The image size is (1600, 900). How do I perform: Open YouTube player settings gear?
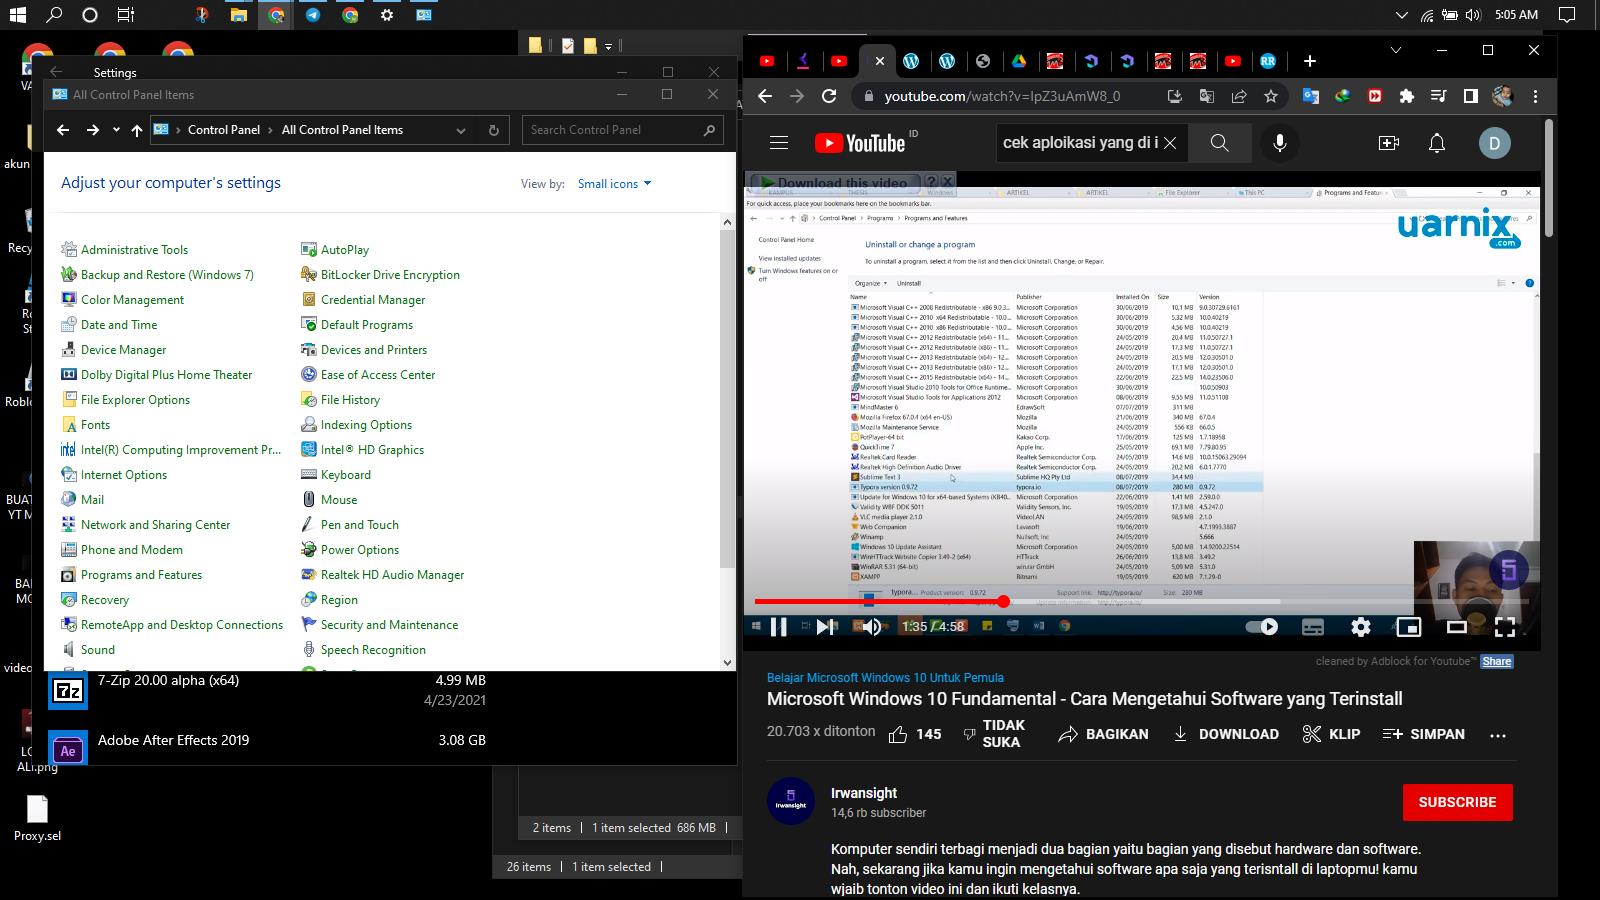click(x=1360, y=627)
